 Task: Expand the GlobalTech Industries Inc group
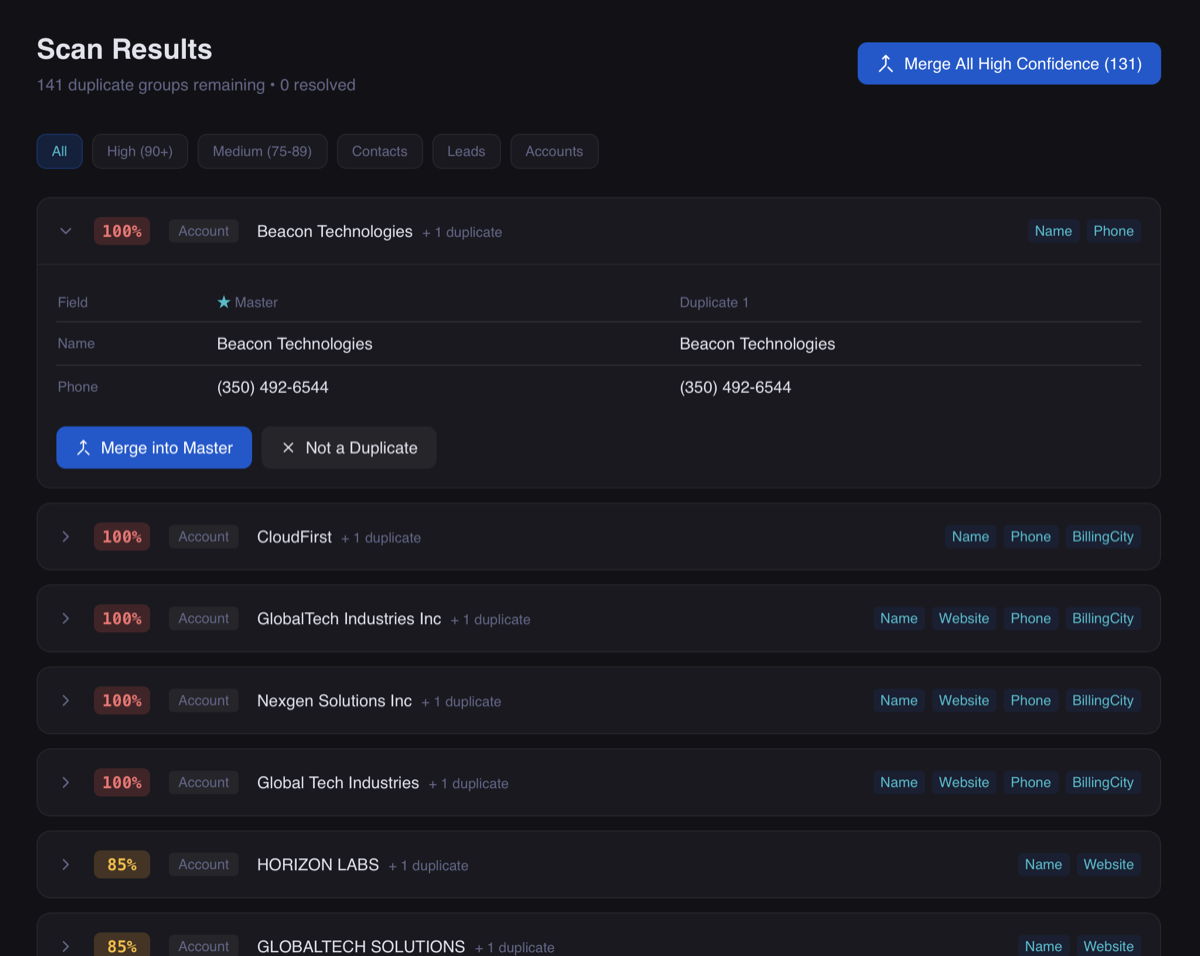pos(66,619)
